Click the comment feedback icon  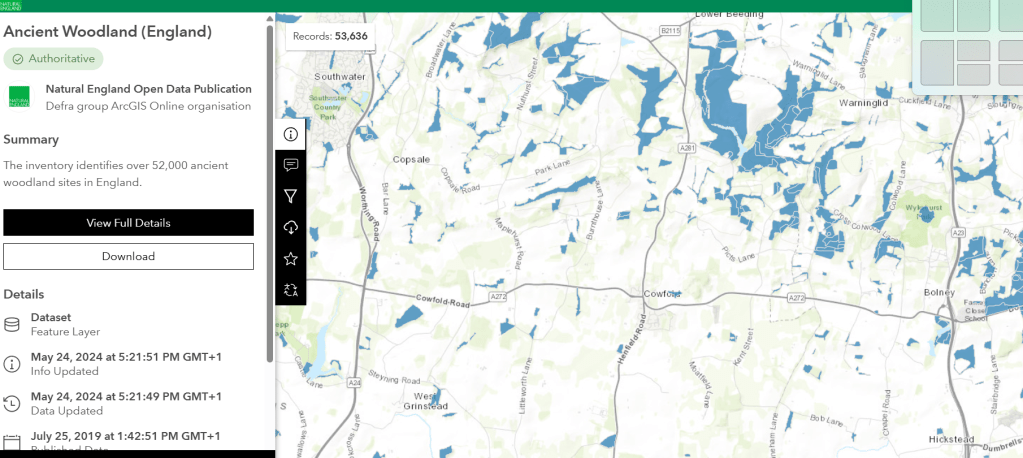pos(290,165)
